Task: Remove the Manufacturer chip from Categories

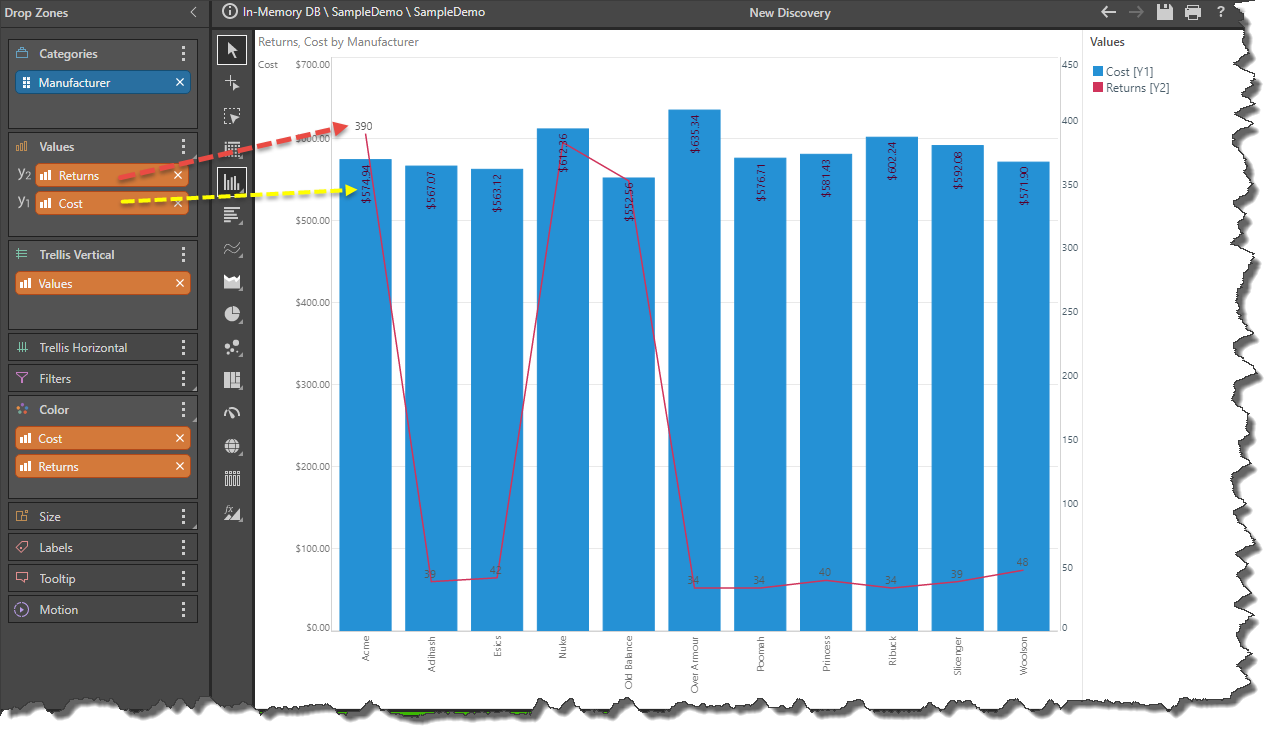Action: pos(180,82)
